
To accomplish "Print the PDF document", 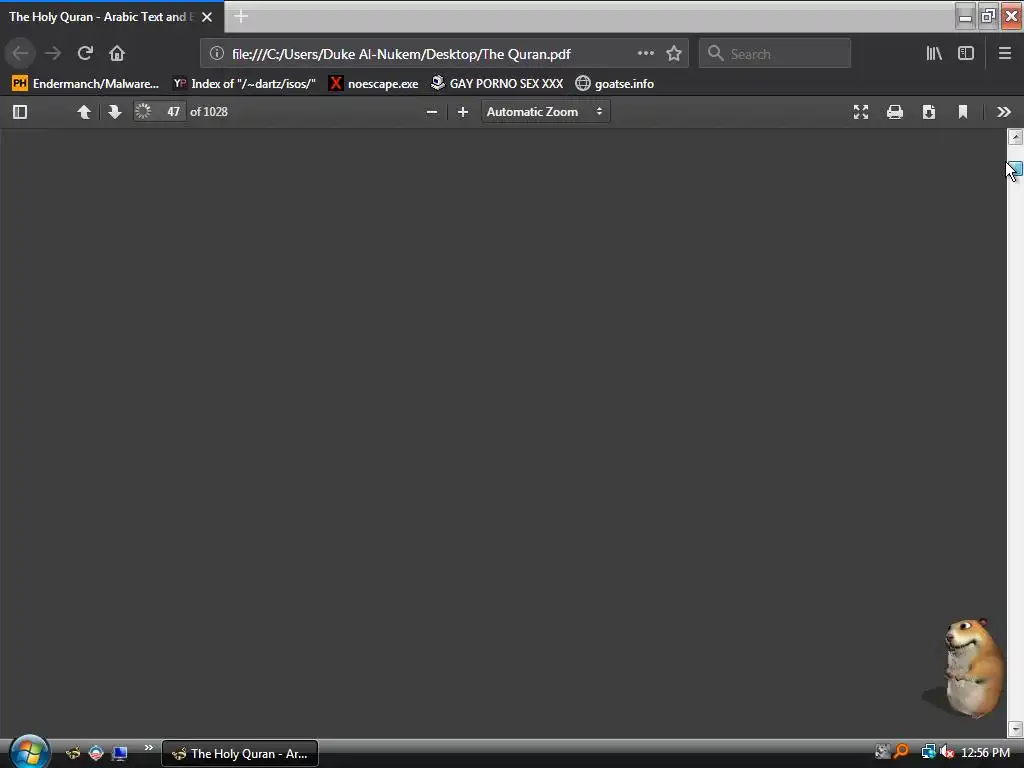I will [895, 112].
